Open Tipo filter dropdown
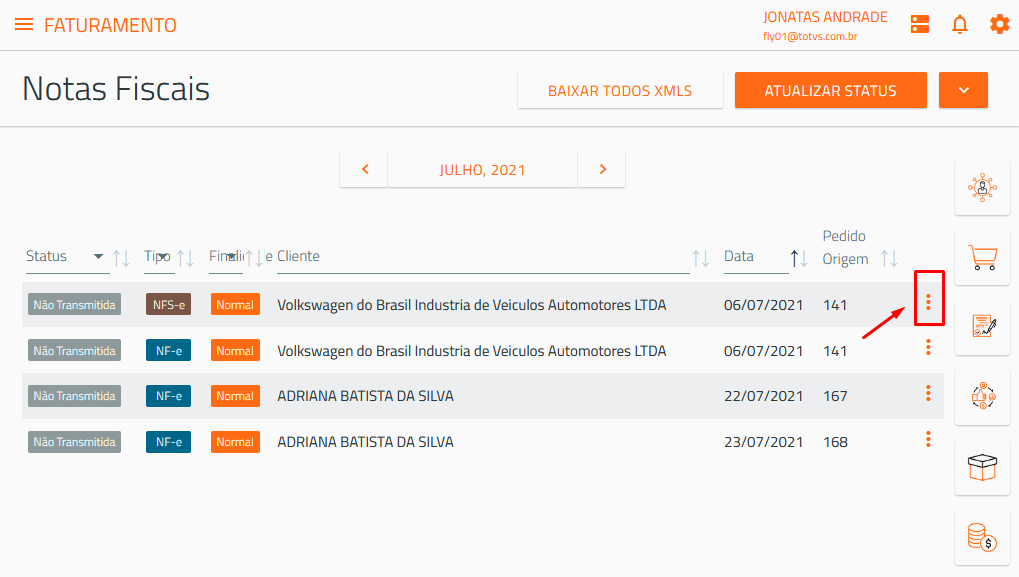 pyautogui.click(x=159, y=257)
